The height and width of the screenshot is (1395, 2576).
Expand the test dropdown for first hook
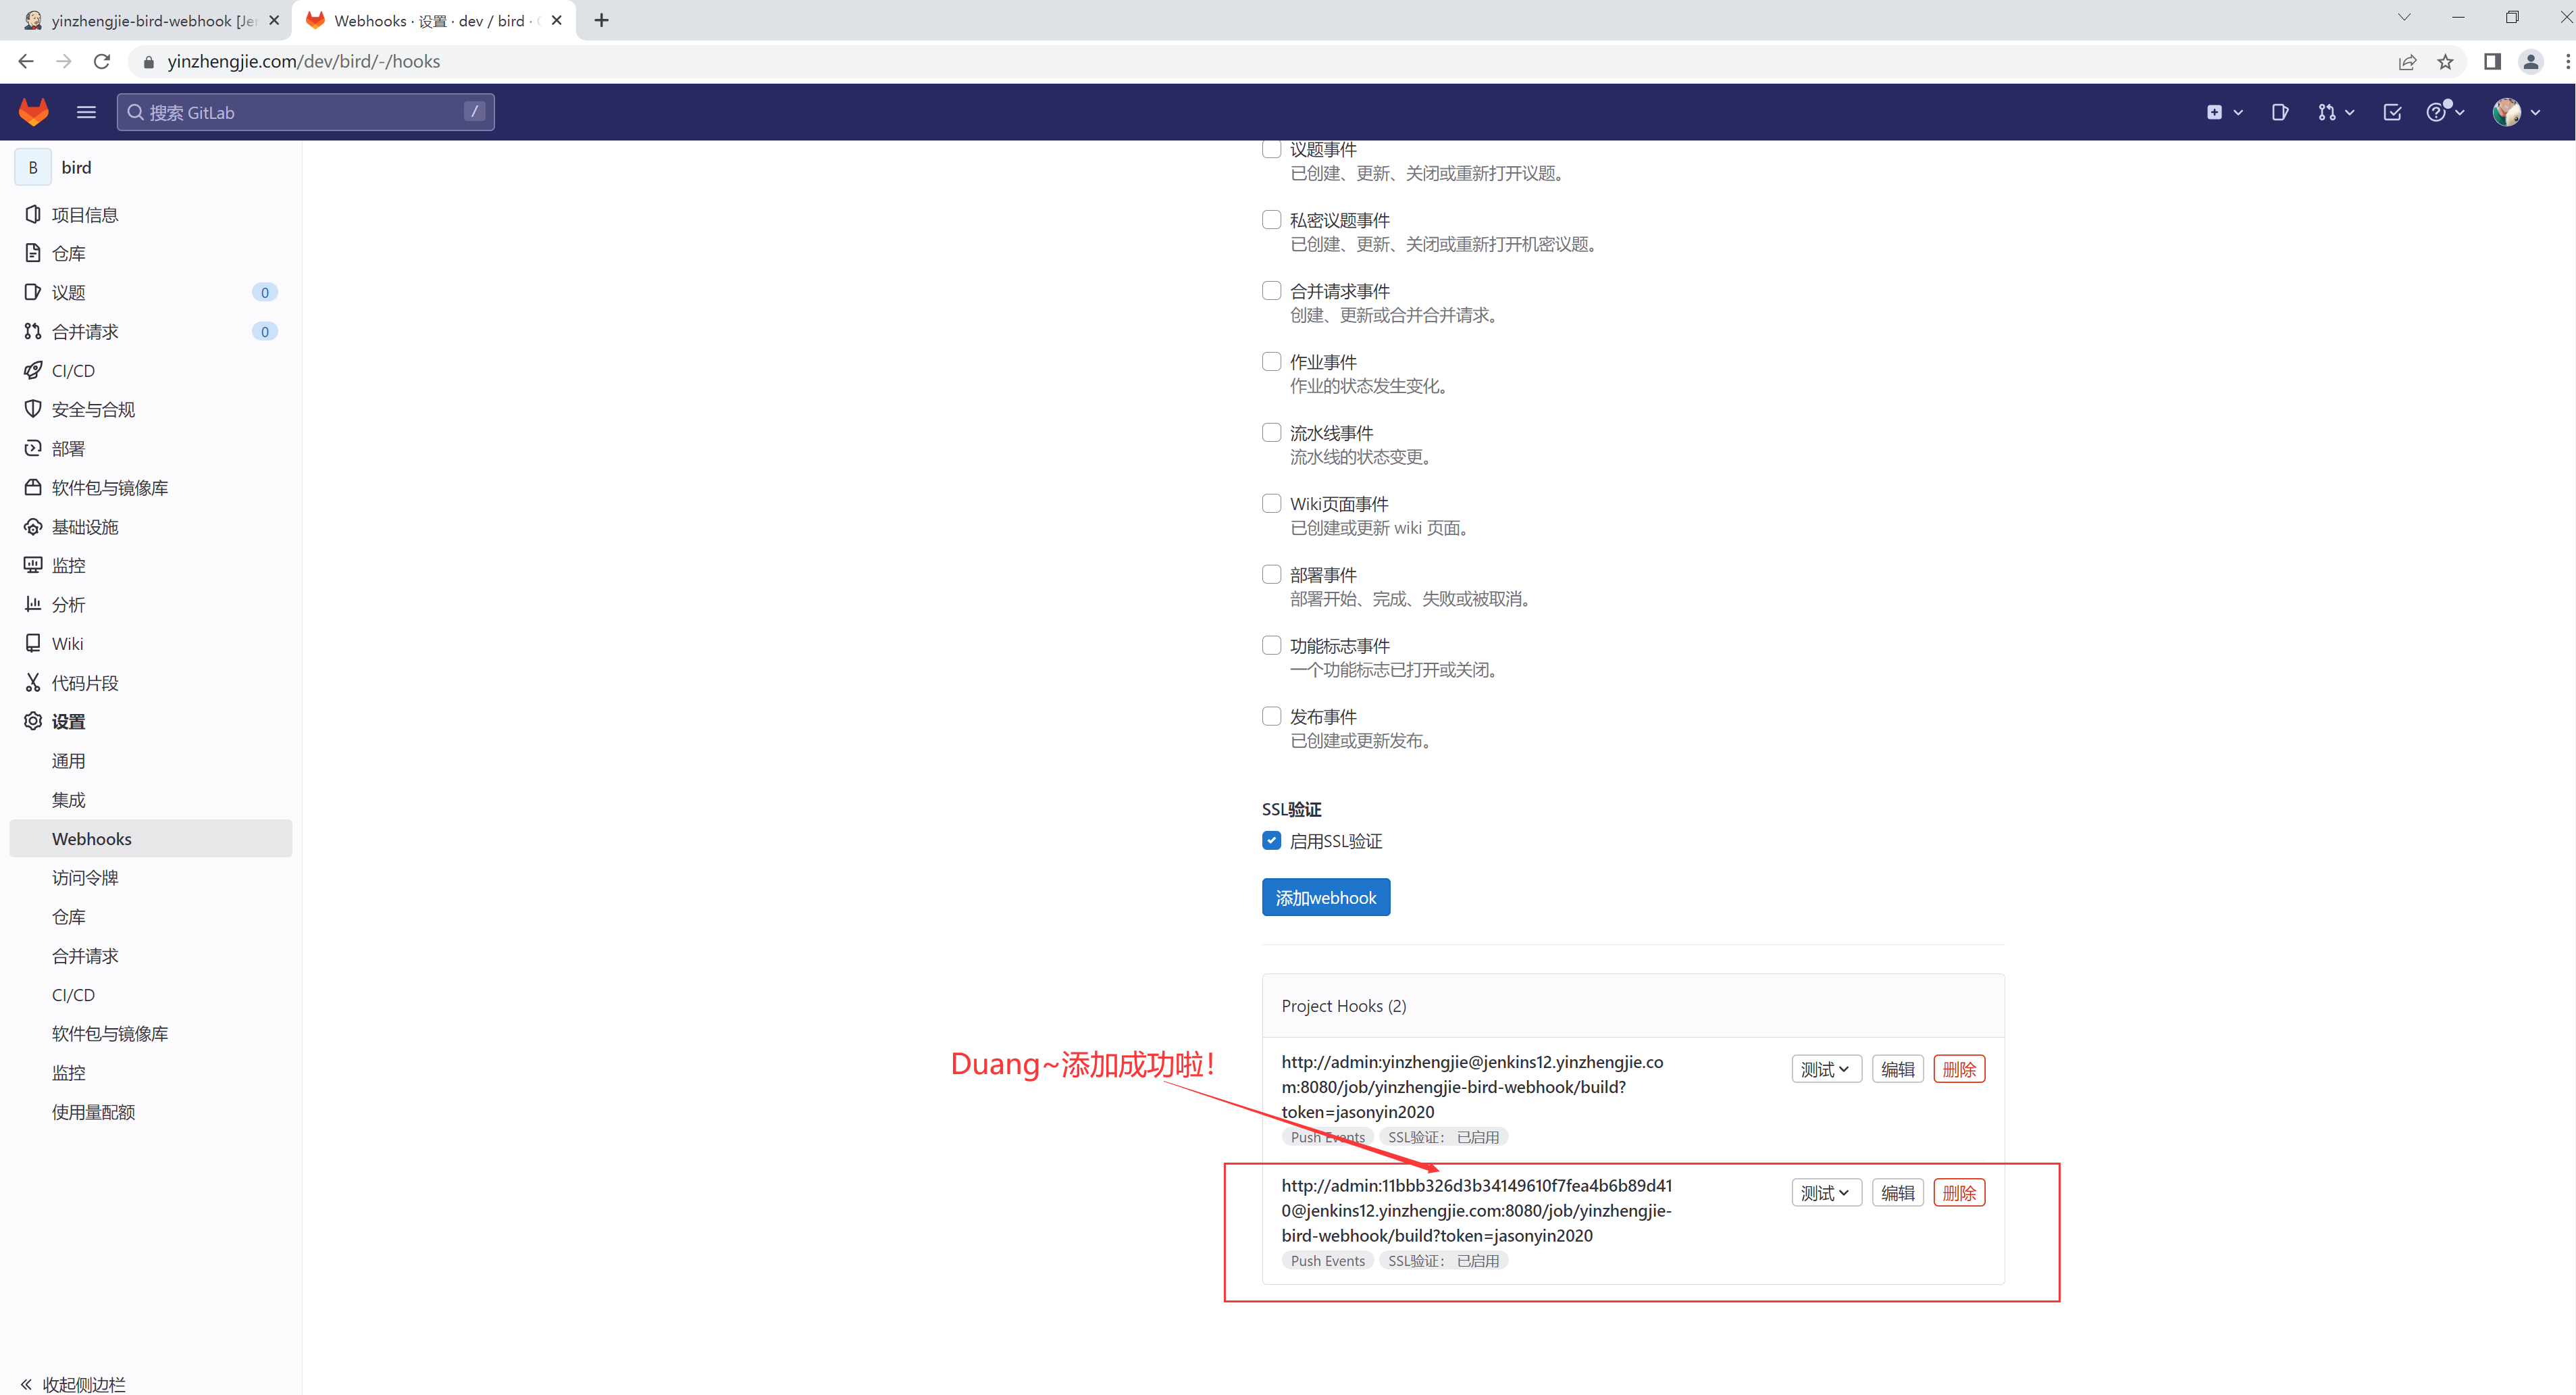tap(1825, 1069)
